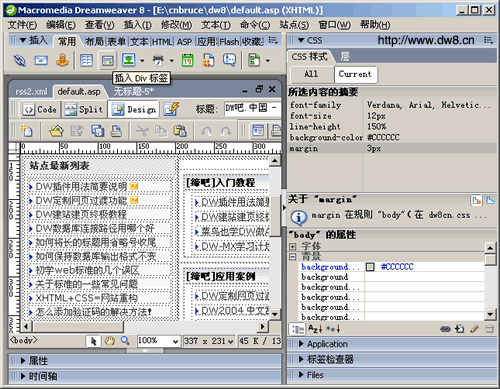
Task: Switch to Code view
Action: tap(40, 109)
